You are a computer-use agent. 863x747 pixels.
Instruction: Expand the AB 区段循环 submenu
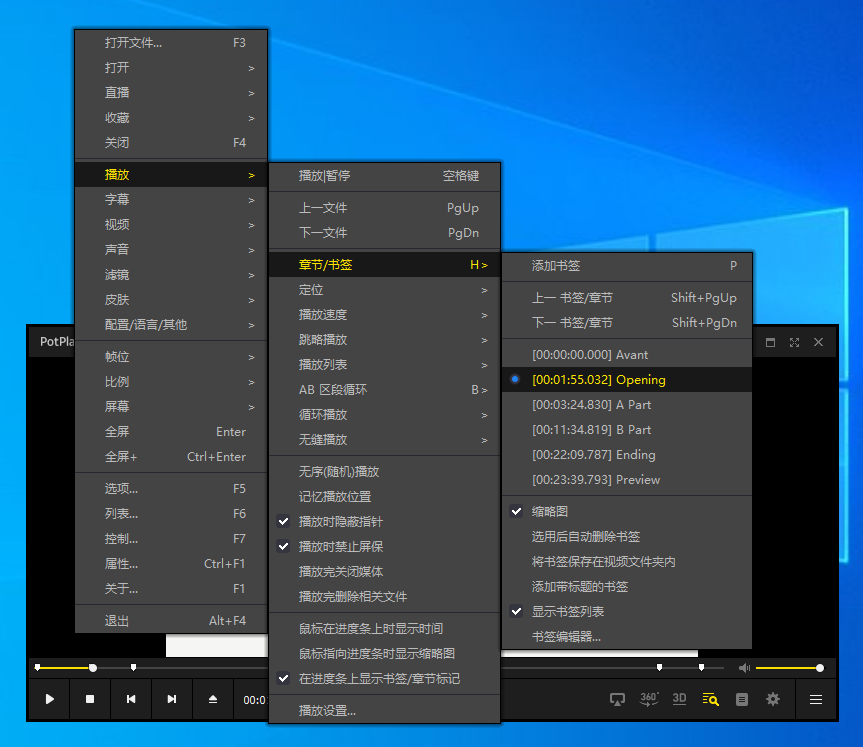[384, 390]
